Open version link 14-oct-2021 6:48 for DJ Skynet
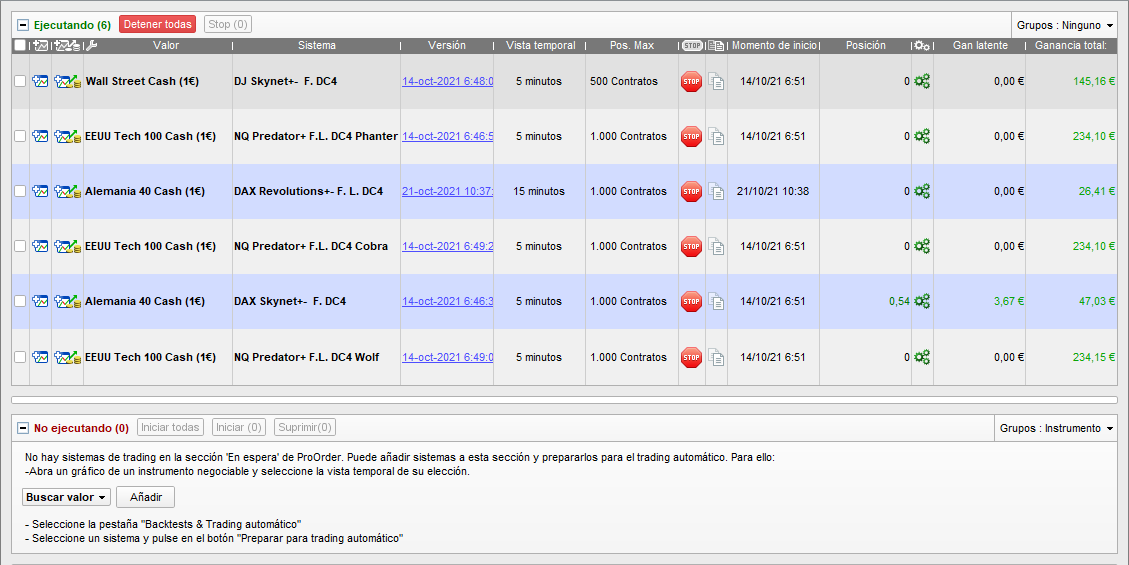Viewport: 1129px width, 565px height. tap(448, 81)
